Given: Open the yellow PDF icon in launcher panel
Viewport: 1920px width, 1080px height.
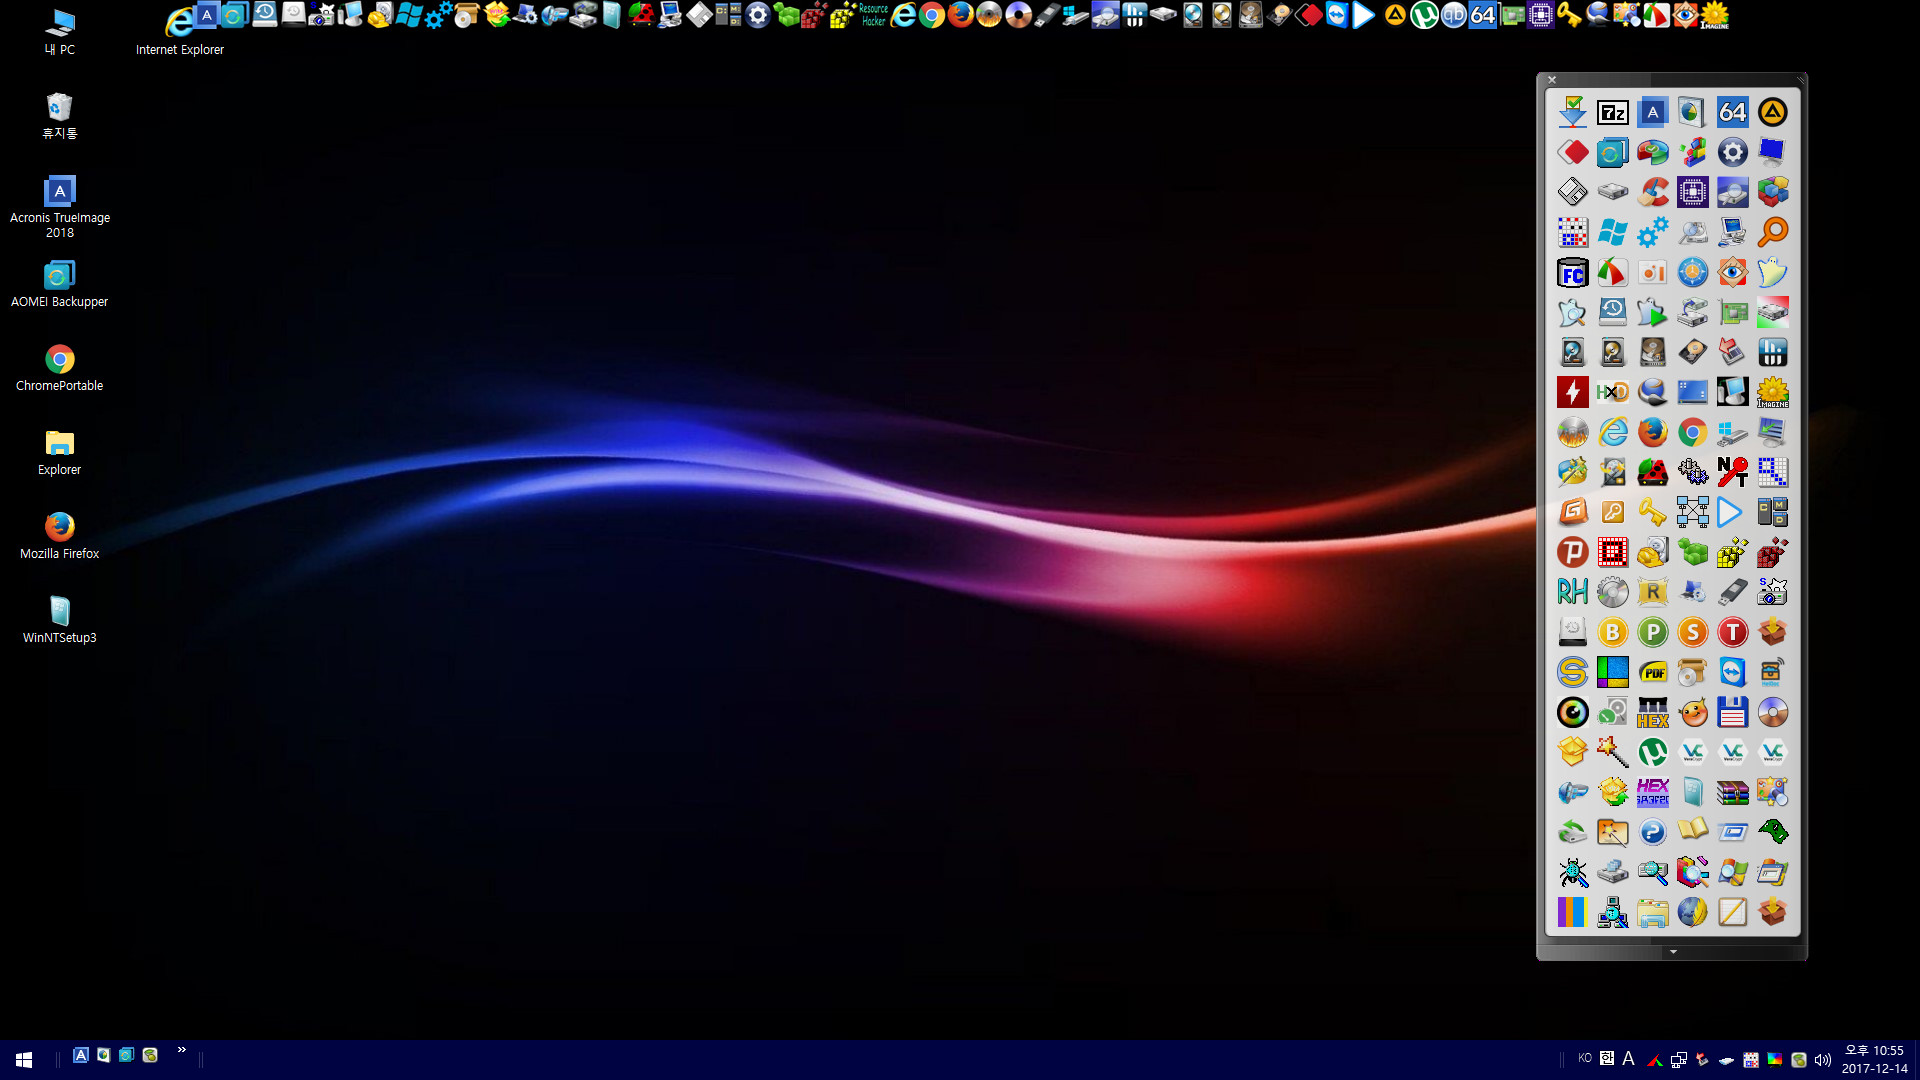Looking at the screenshot, I should [x=1653, y=672].
